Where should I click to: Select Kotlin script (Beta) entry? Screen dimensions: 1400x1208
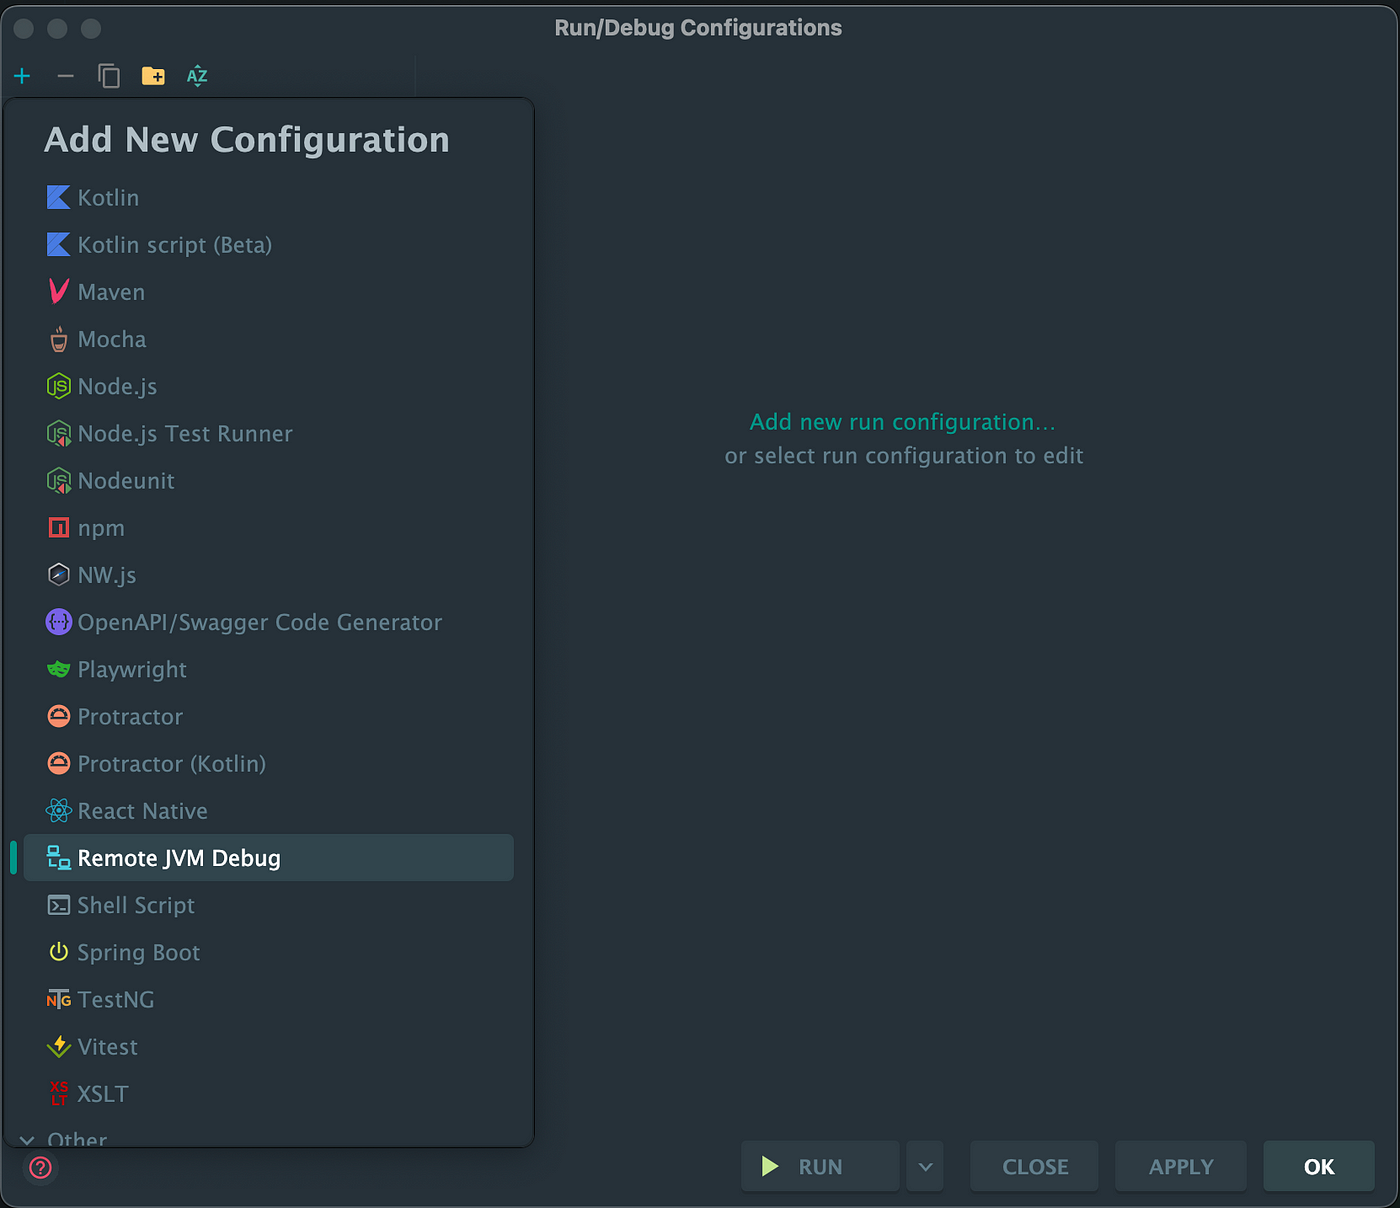pyautogui.click(x=175, y=245)
